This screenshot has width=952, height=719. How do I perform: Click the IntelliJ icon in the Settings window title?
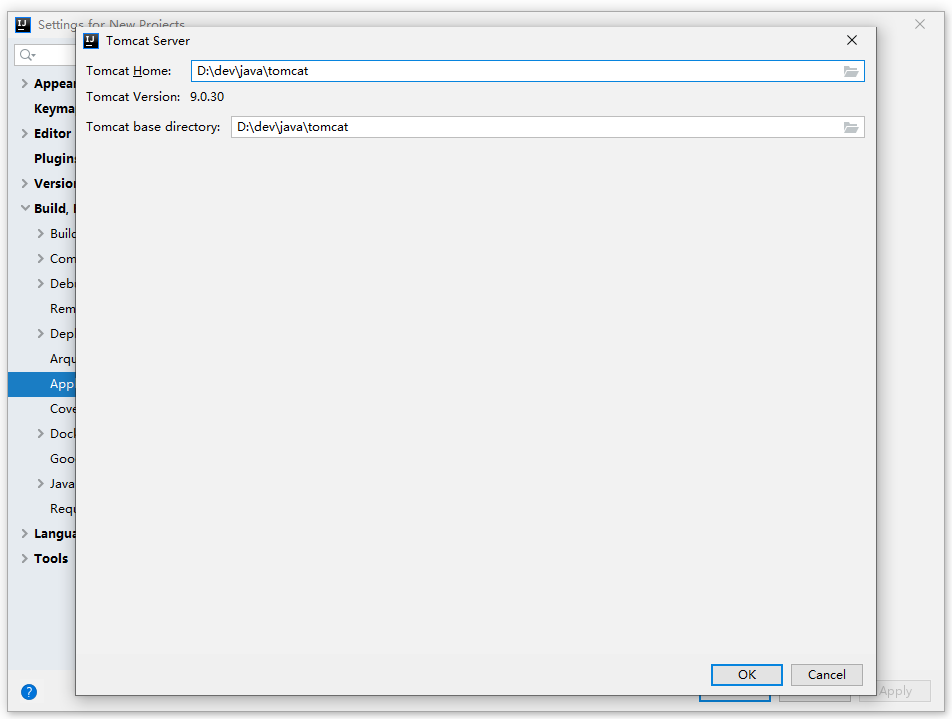pyautogui.click(x=23, y=25)
